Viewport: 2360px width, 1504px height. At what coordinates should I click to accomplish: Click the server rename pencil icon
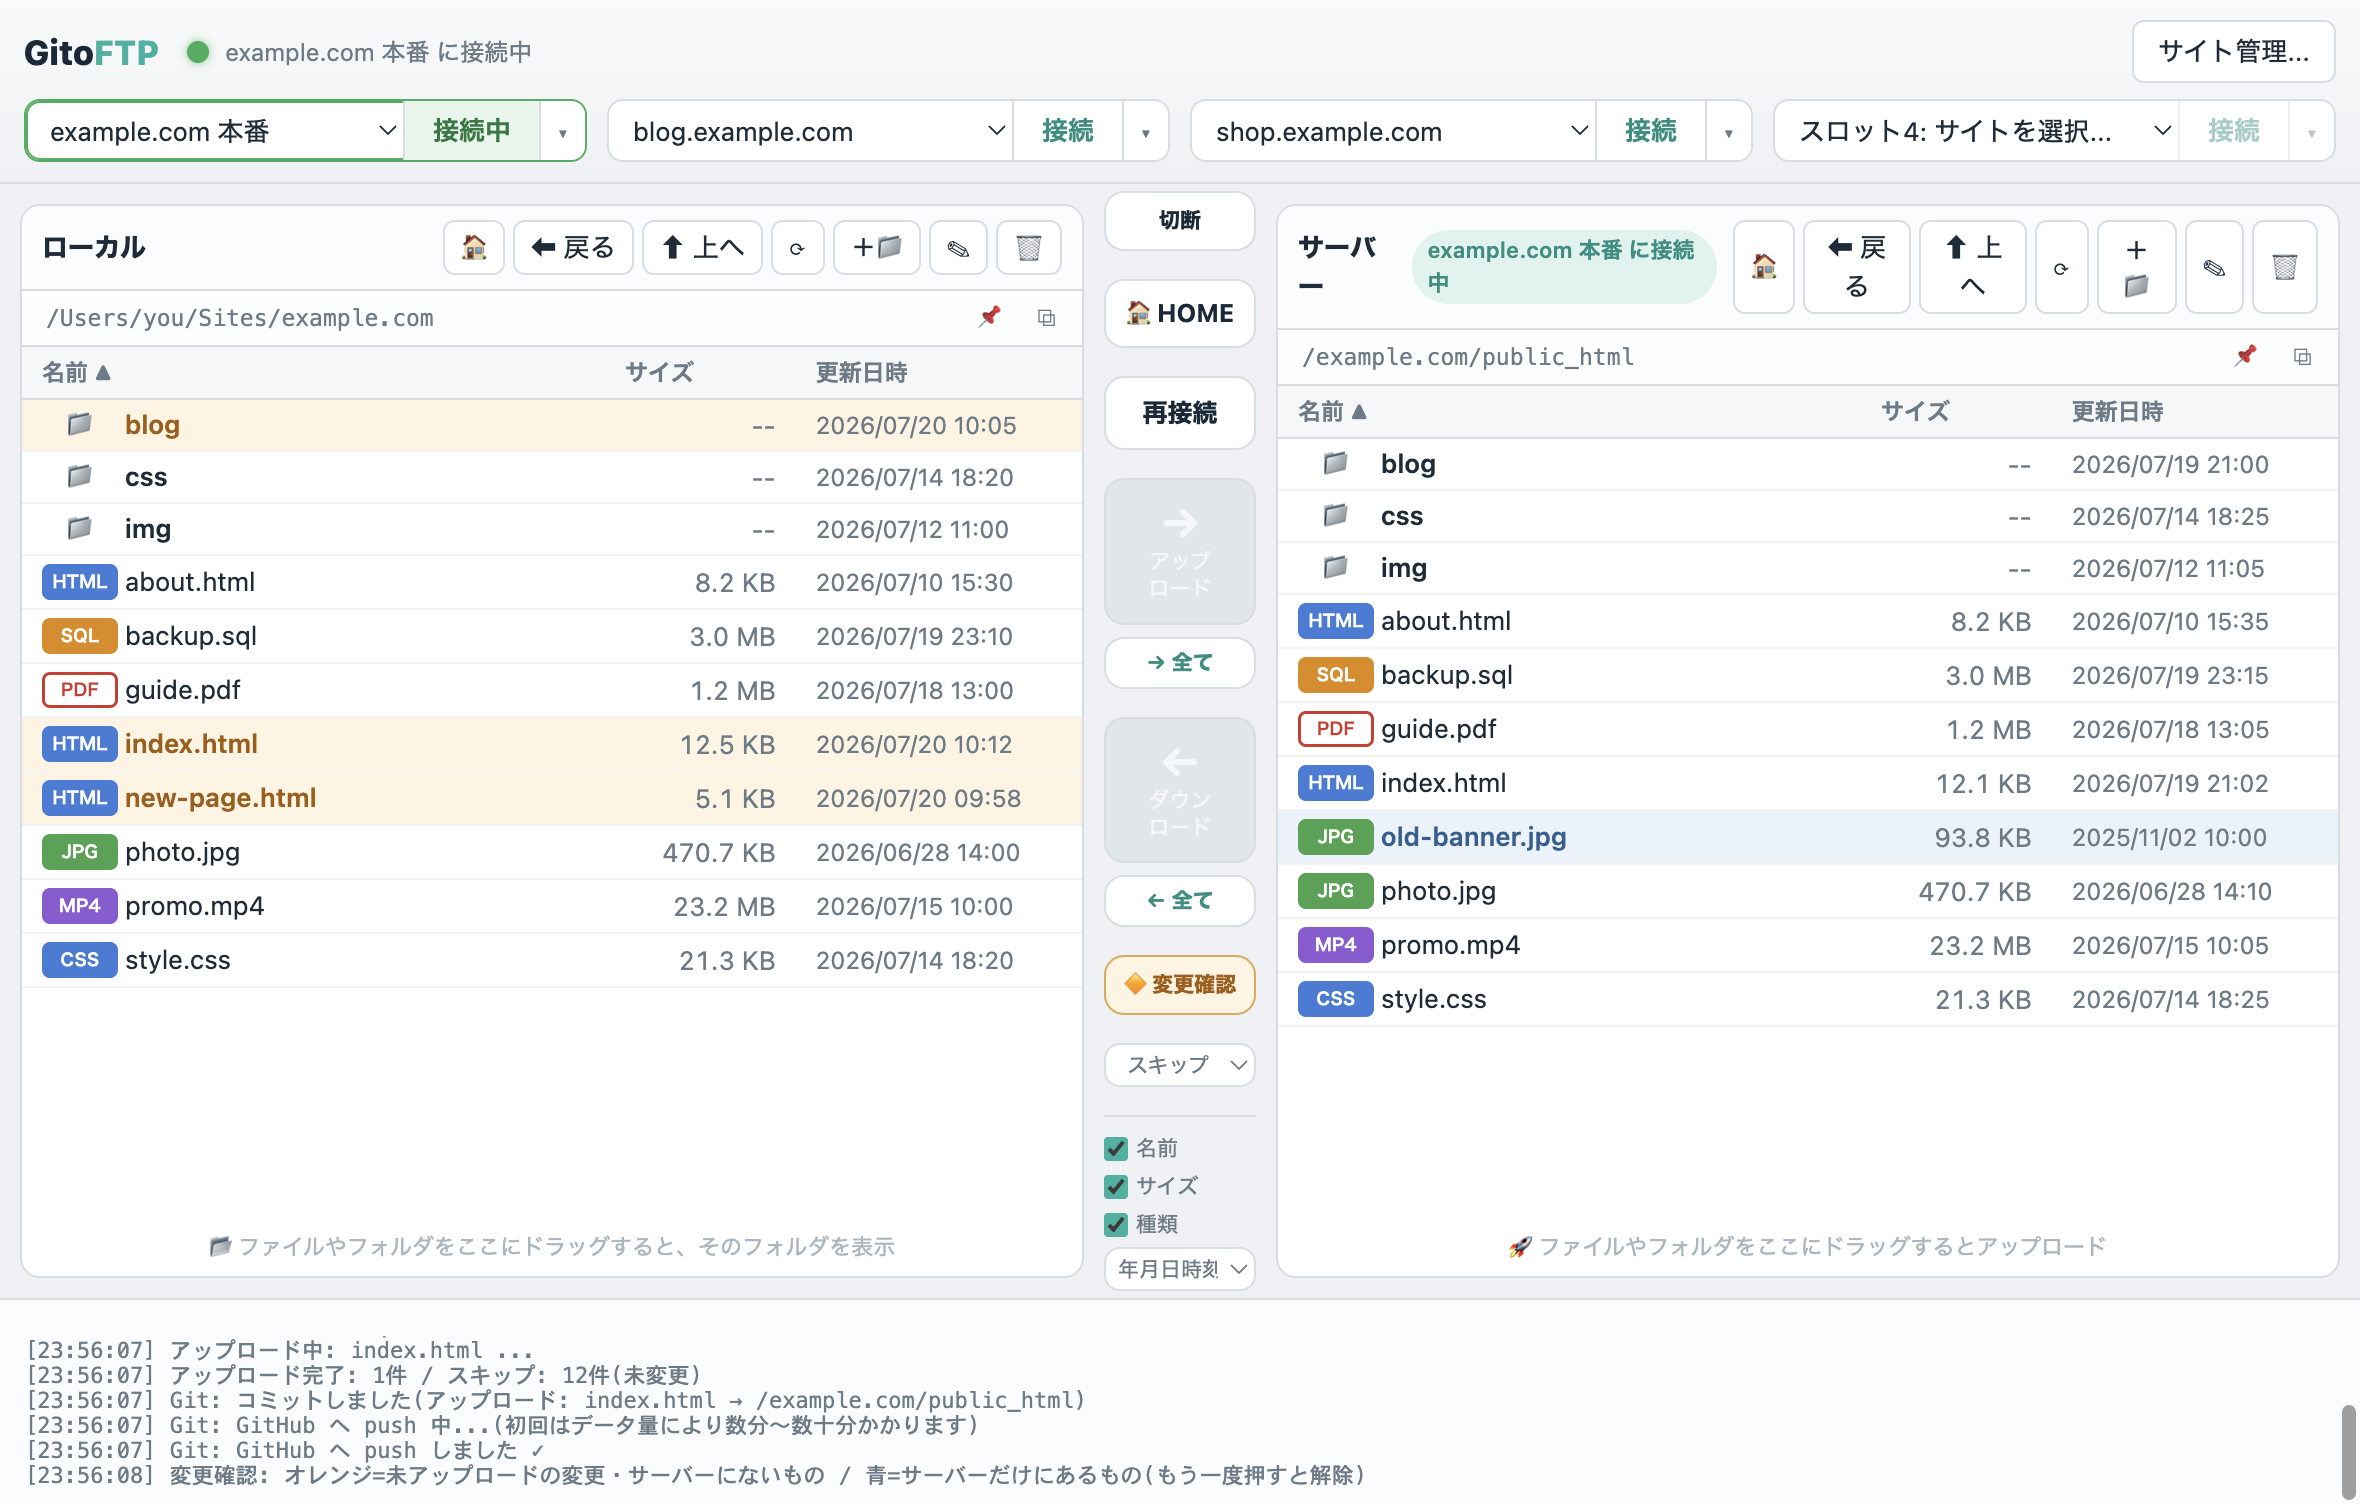tap(2214, 267)
